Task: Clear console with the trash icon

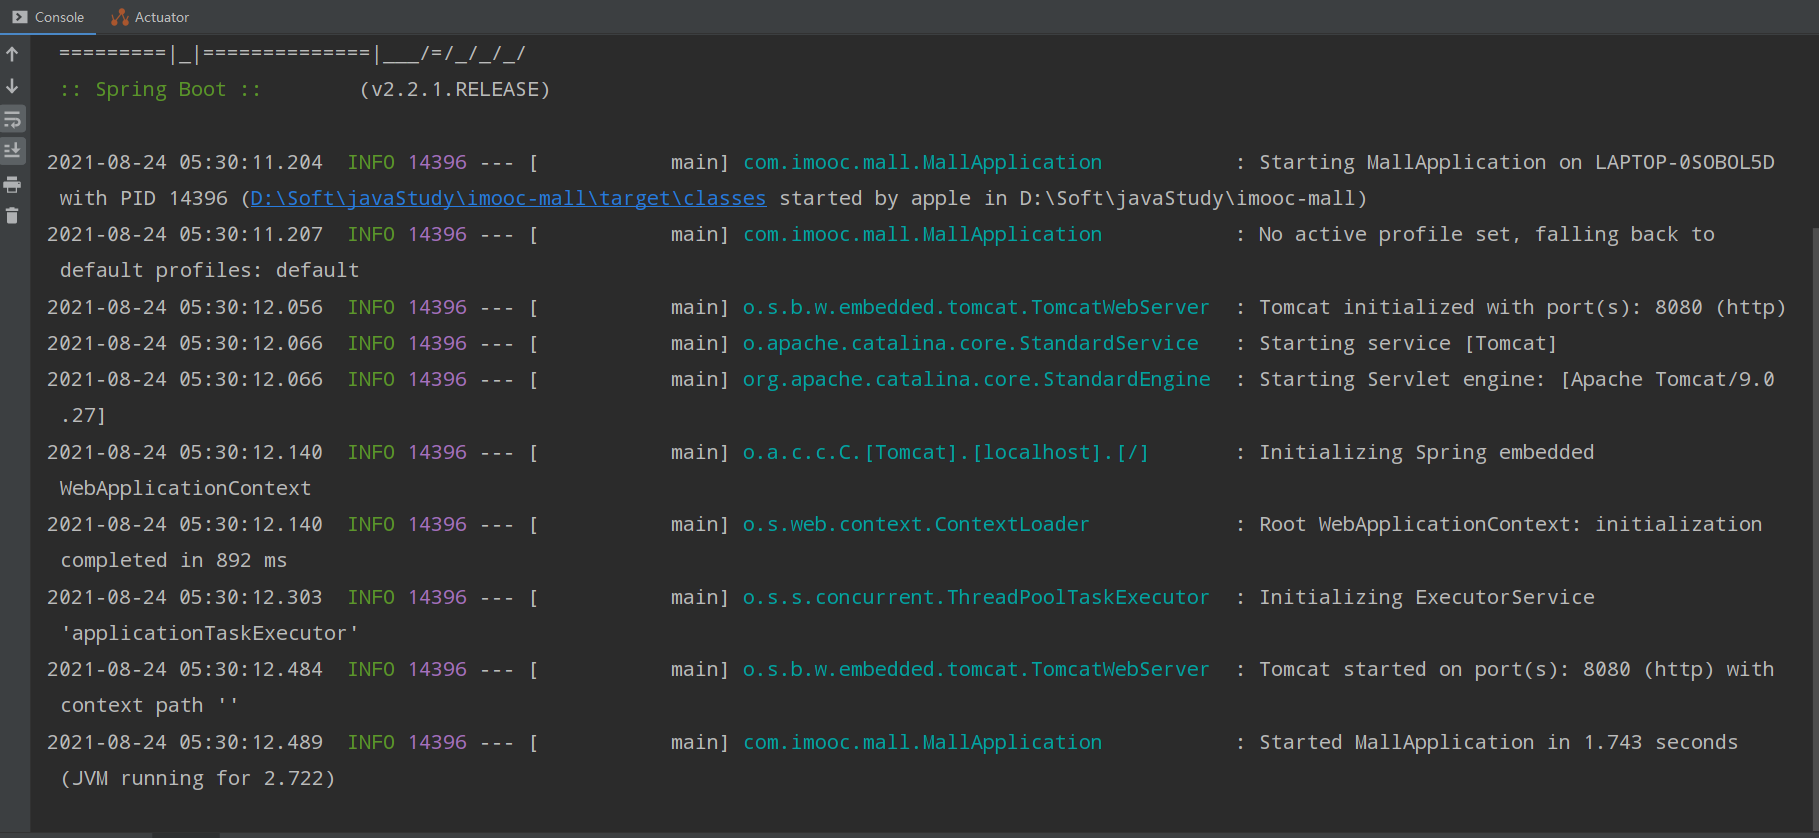Action: click(x=12, y=216)
